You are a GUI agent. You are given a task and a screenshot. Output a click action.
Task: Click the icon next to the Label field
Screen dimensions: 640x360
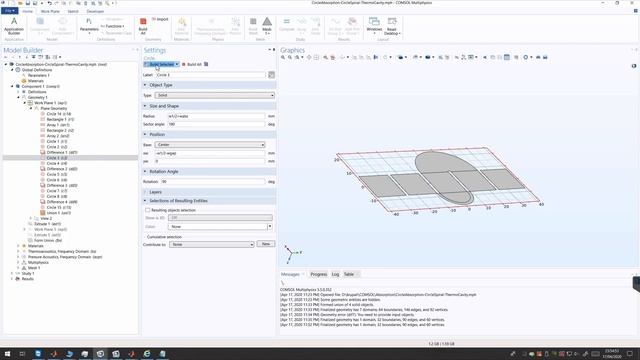(271, 75)
